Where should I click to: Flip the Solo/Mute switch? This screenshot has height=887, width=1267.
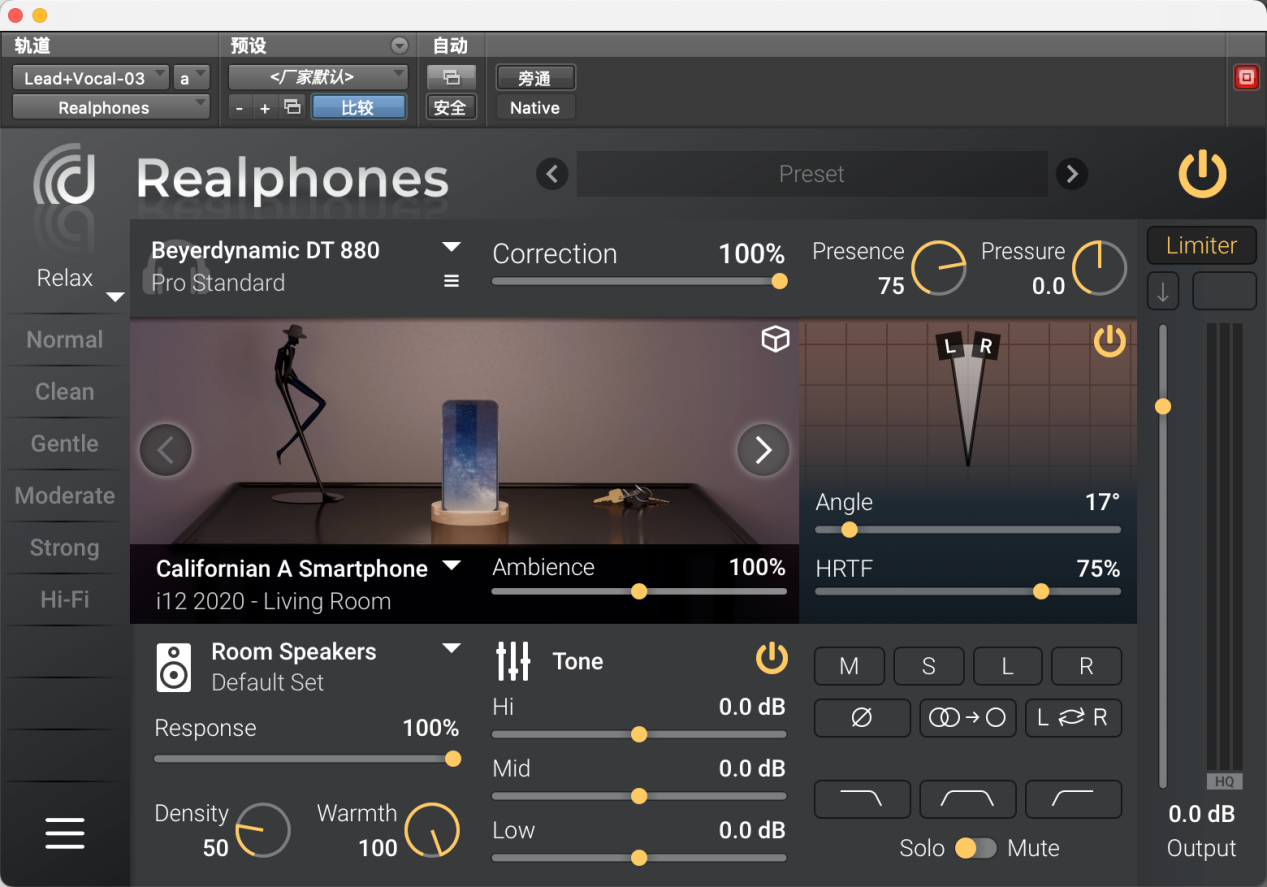976,848
